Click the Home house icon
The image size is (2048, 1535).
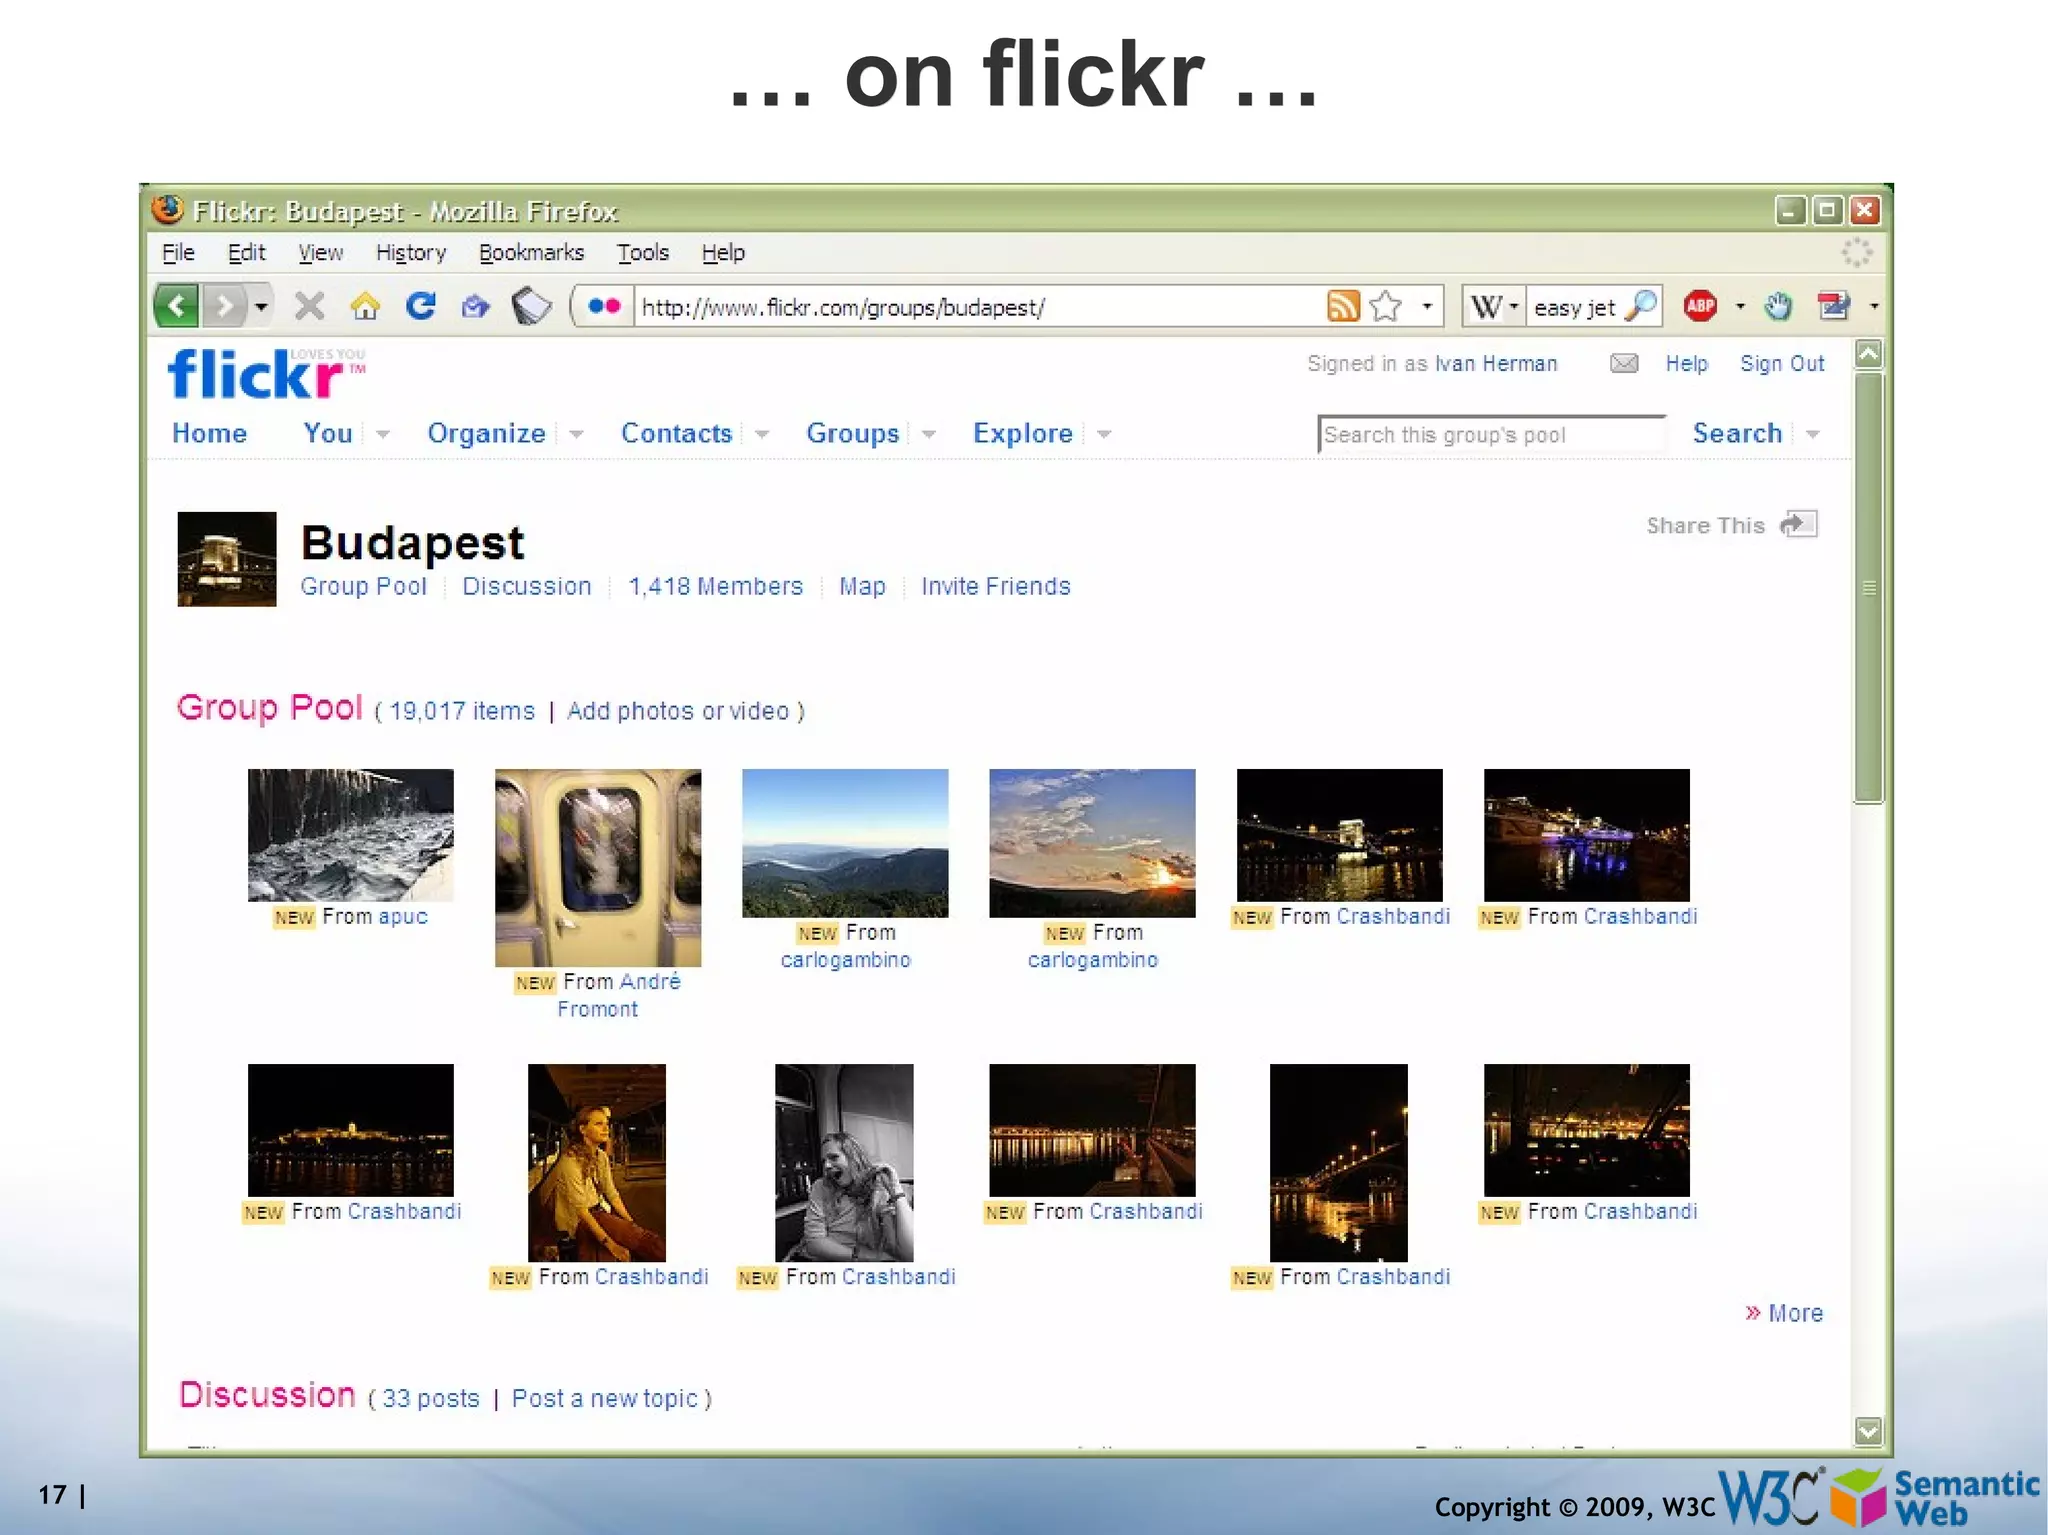[x=365, y=306]
